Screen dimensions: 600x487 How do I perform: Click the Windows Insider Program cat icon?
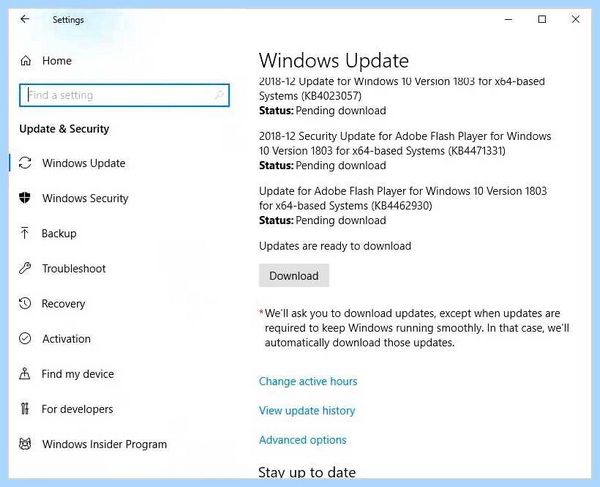tap(25, 444)
